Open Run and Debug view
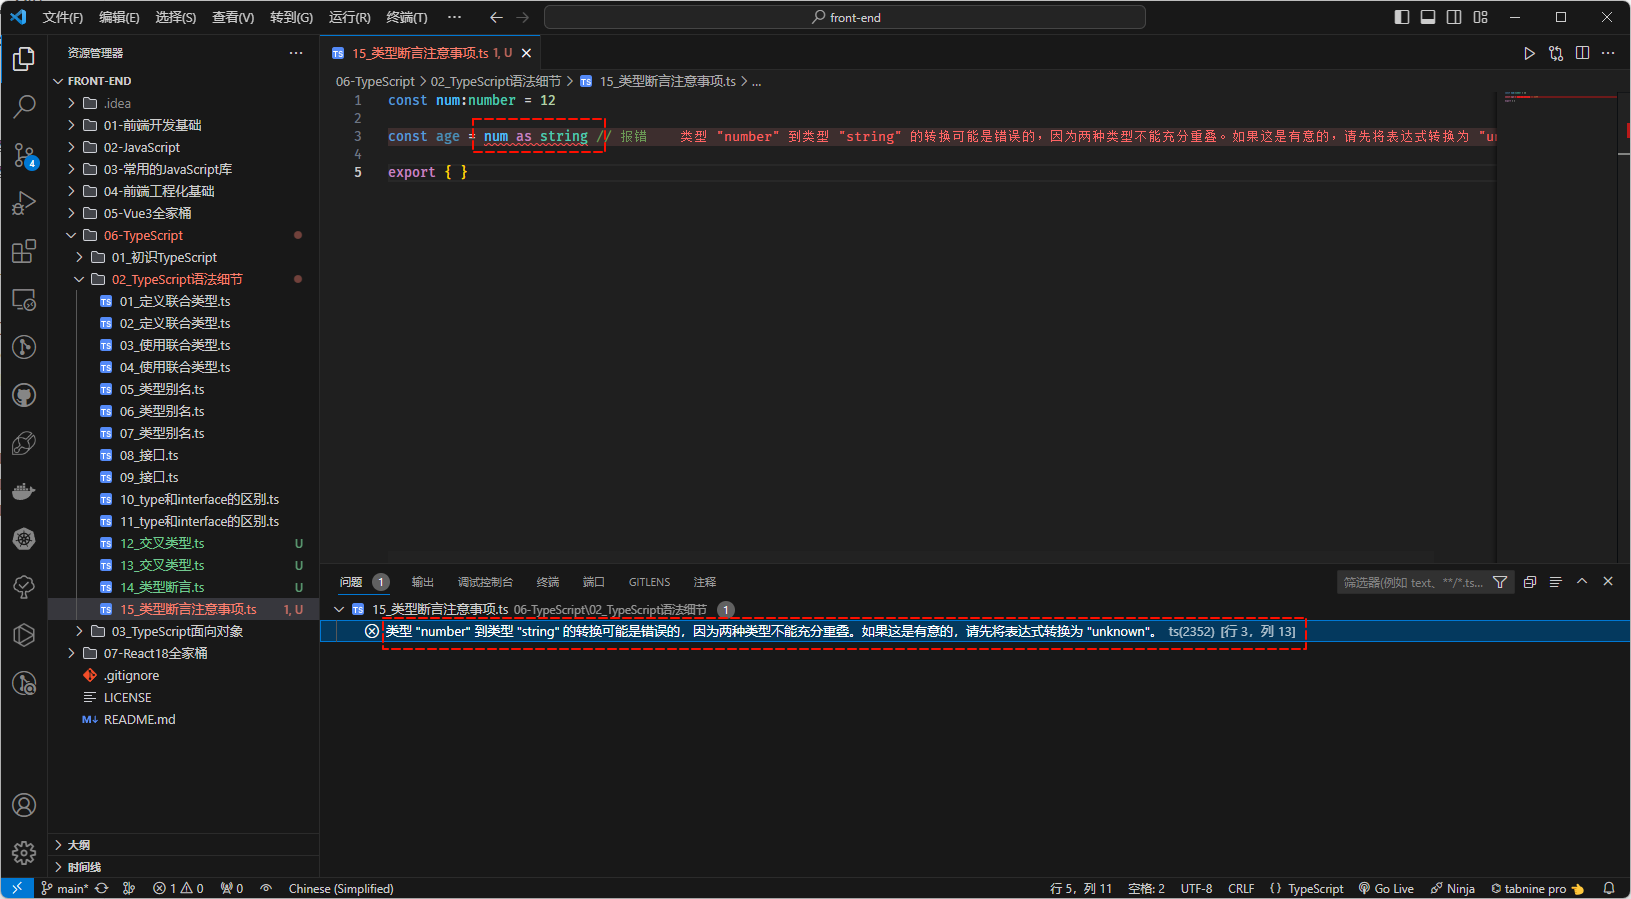The width and height of the screenshot is (1631, 899). (24, 203)
